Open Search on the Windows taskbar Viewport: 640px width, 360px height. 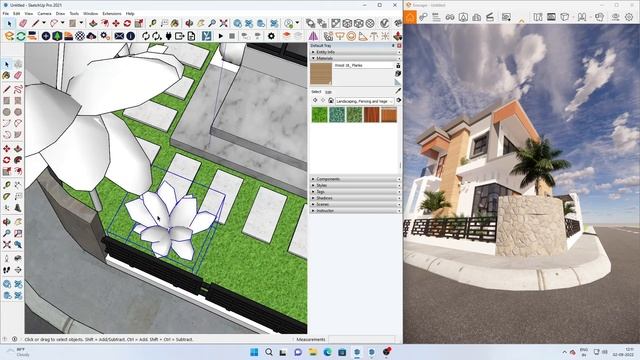(x=269, y=352)
